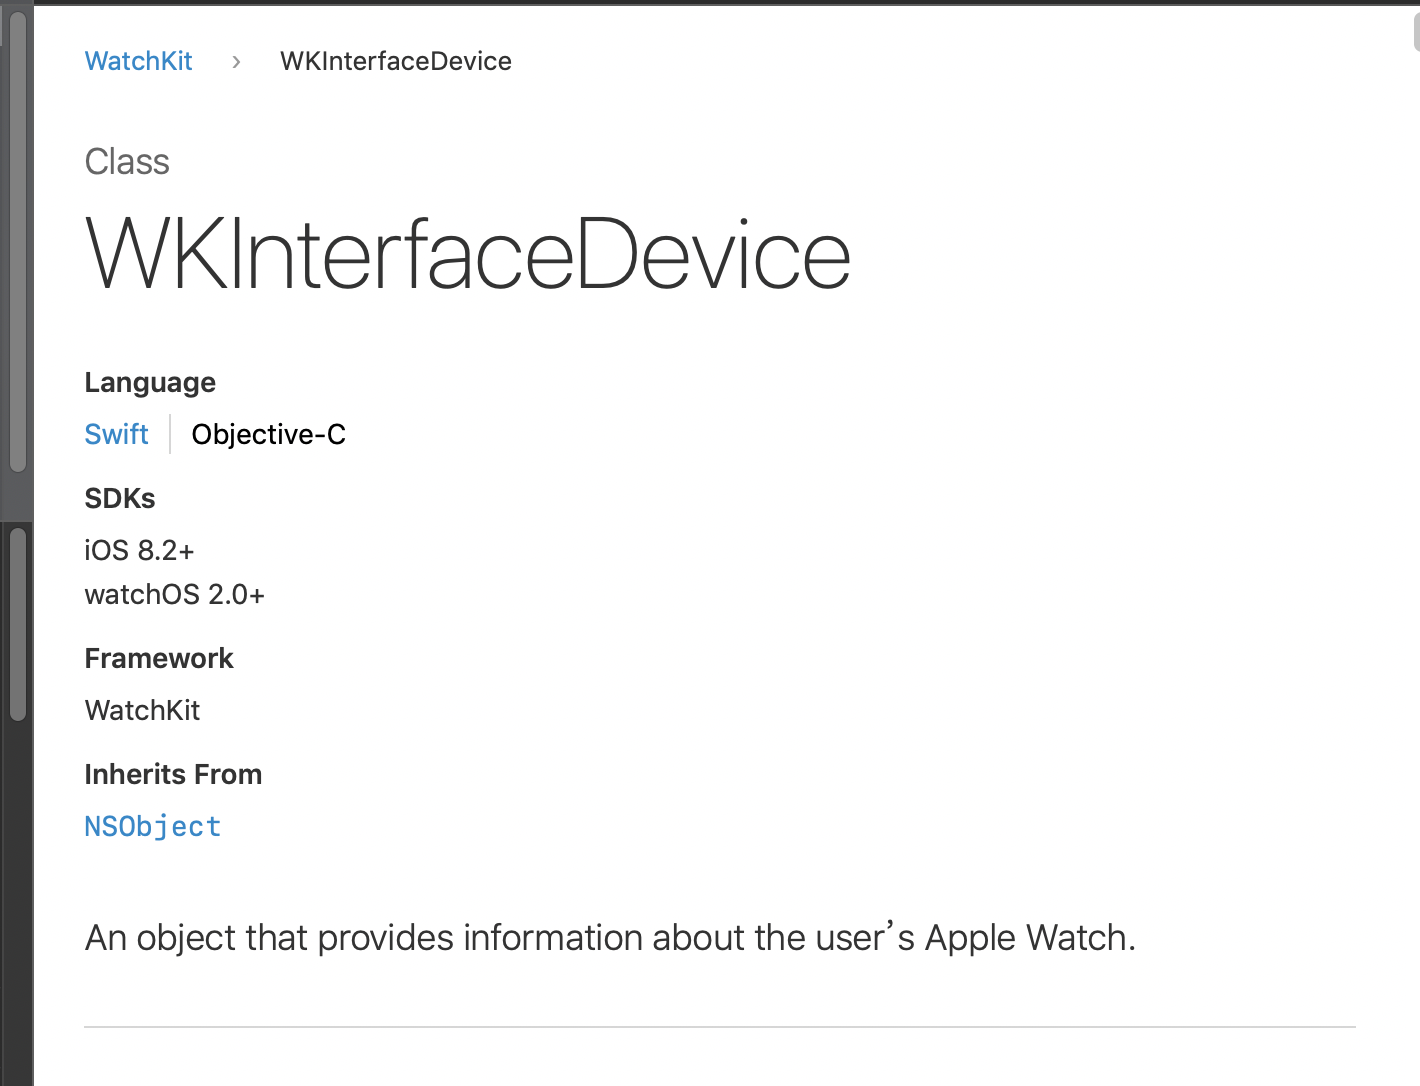Click the breadcrumb chevron separator arrow
Screen dimensions: 1420x1086
[x=236, y=62]
